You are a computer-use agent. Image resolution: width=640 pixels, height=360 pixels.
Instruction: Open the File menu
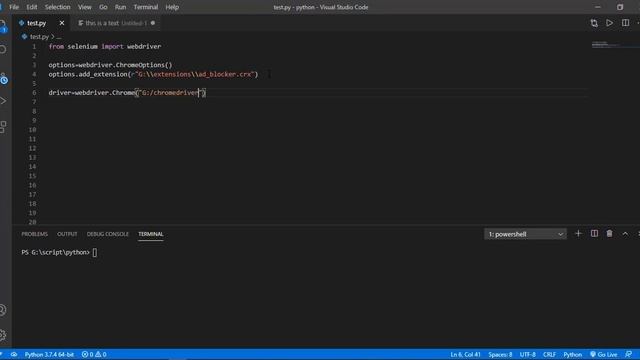pos(14,7)
